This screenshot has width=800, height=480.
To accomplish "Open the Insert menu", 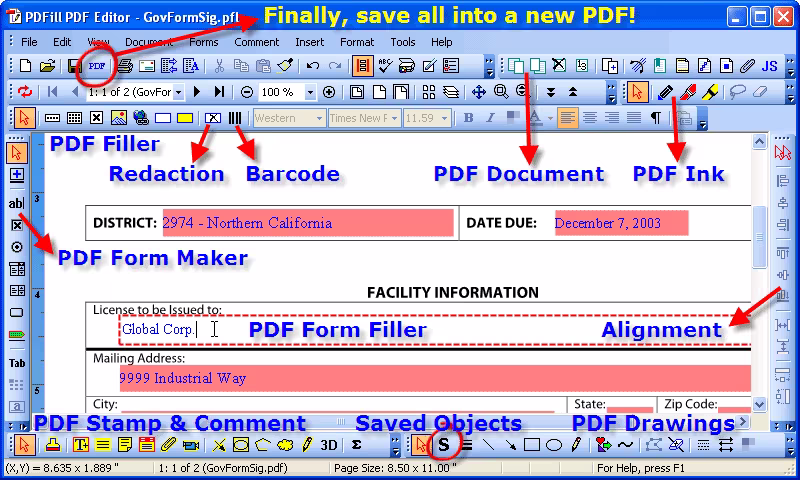I will point(309,42).
